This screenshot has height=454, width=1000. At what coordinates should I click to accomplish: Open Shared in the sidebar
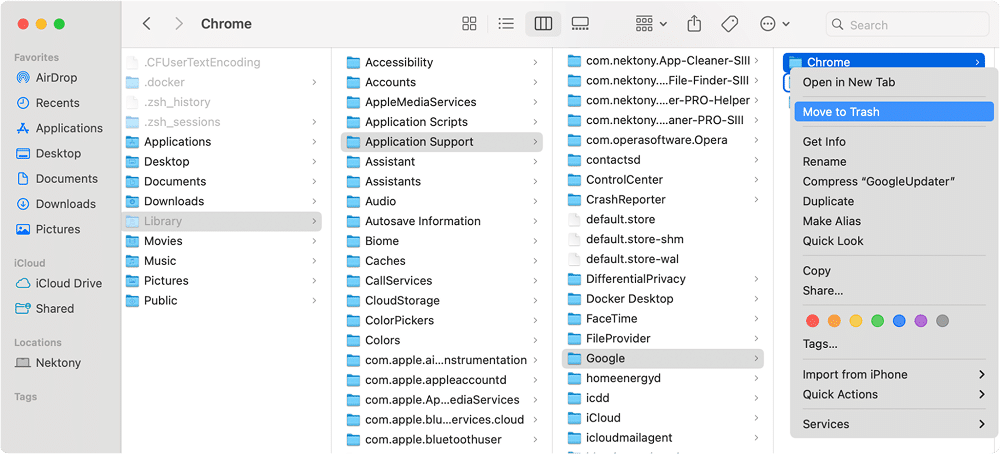45,309
